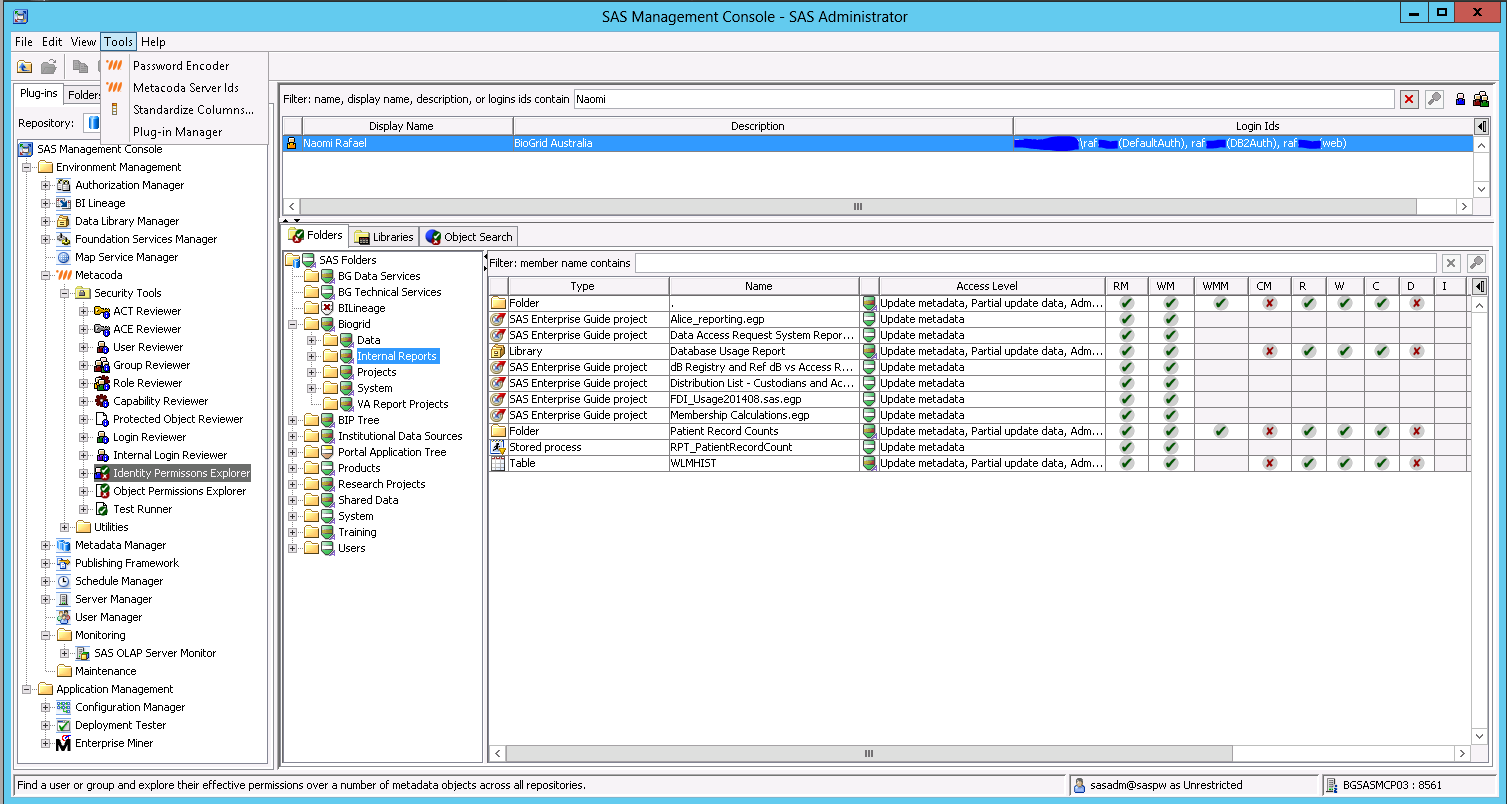
Task: Click the stored process icon for RPT_PatientRecordCount
Action: [498, 447]
